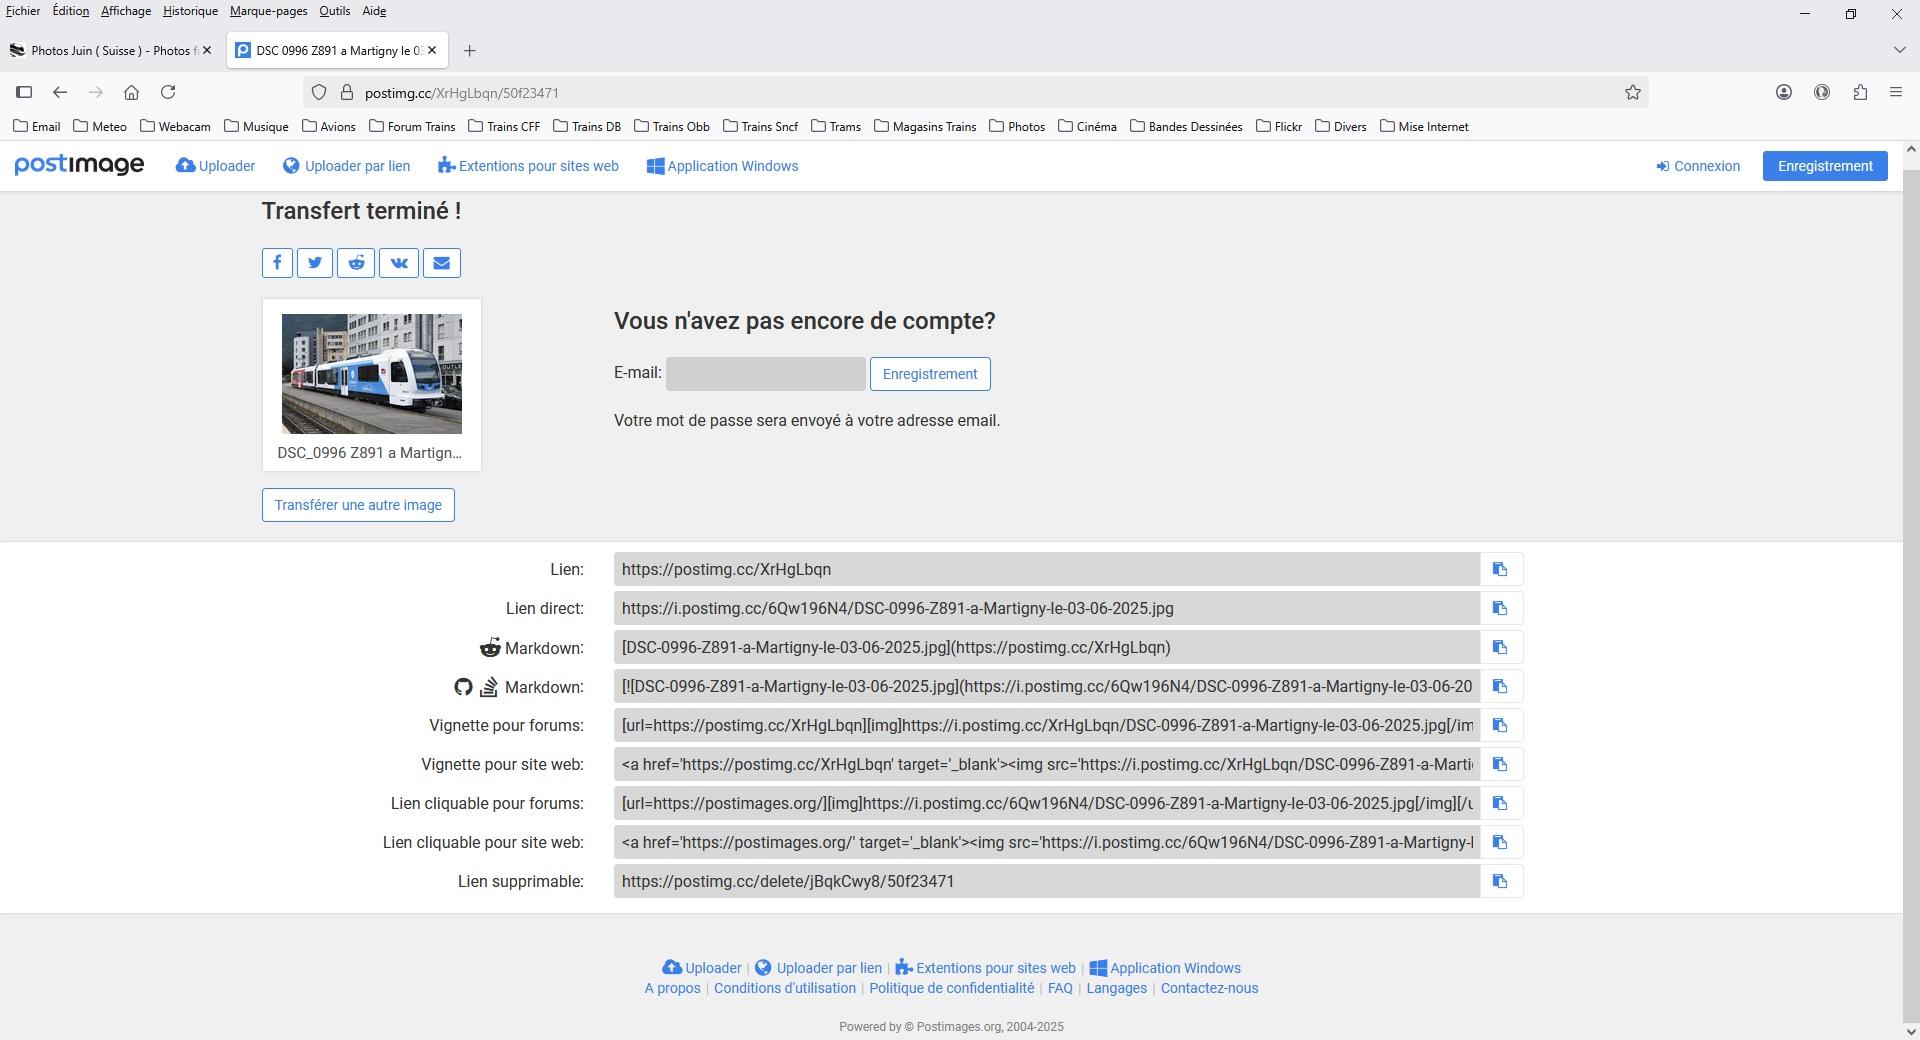The height and width of the screenshot is (1040, 1920).
Task: List all open tabs
Action: click(x=1899, y=50)
